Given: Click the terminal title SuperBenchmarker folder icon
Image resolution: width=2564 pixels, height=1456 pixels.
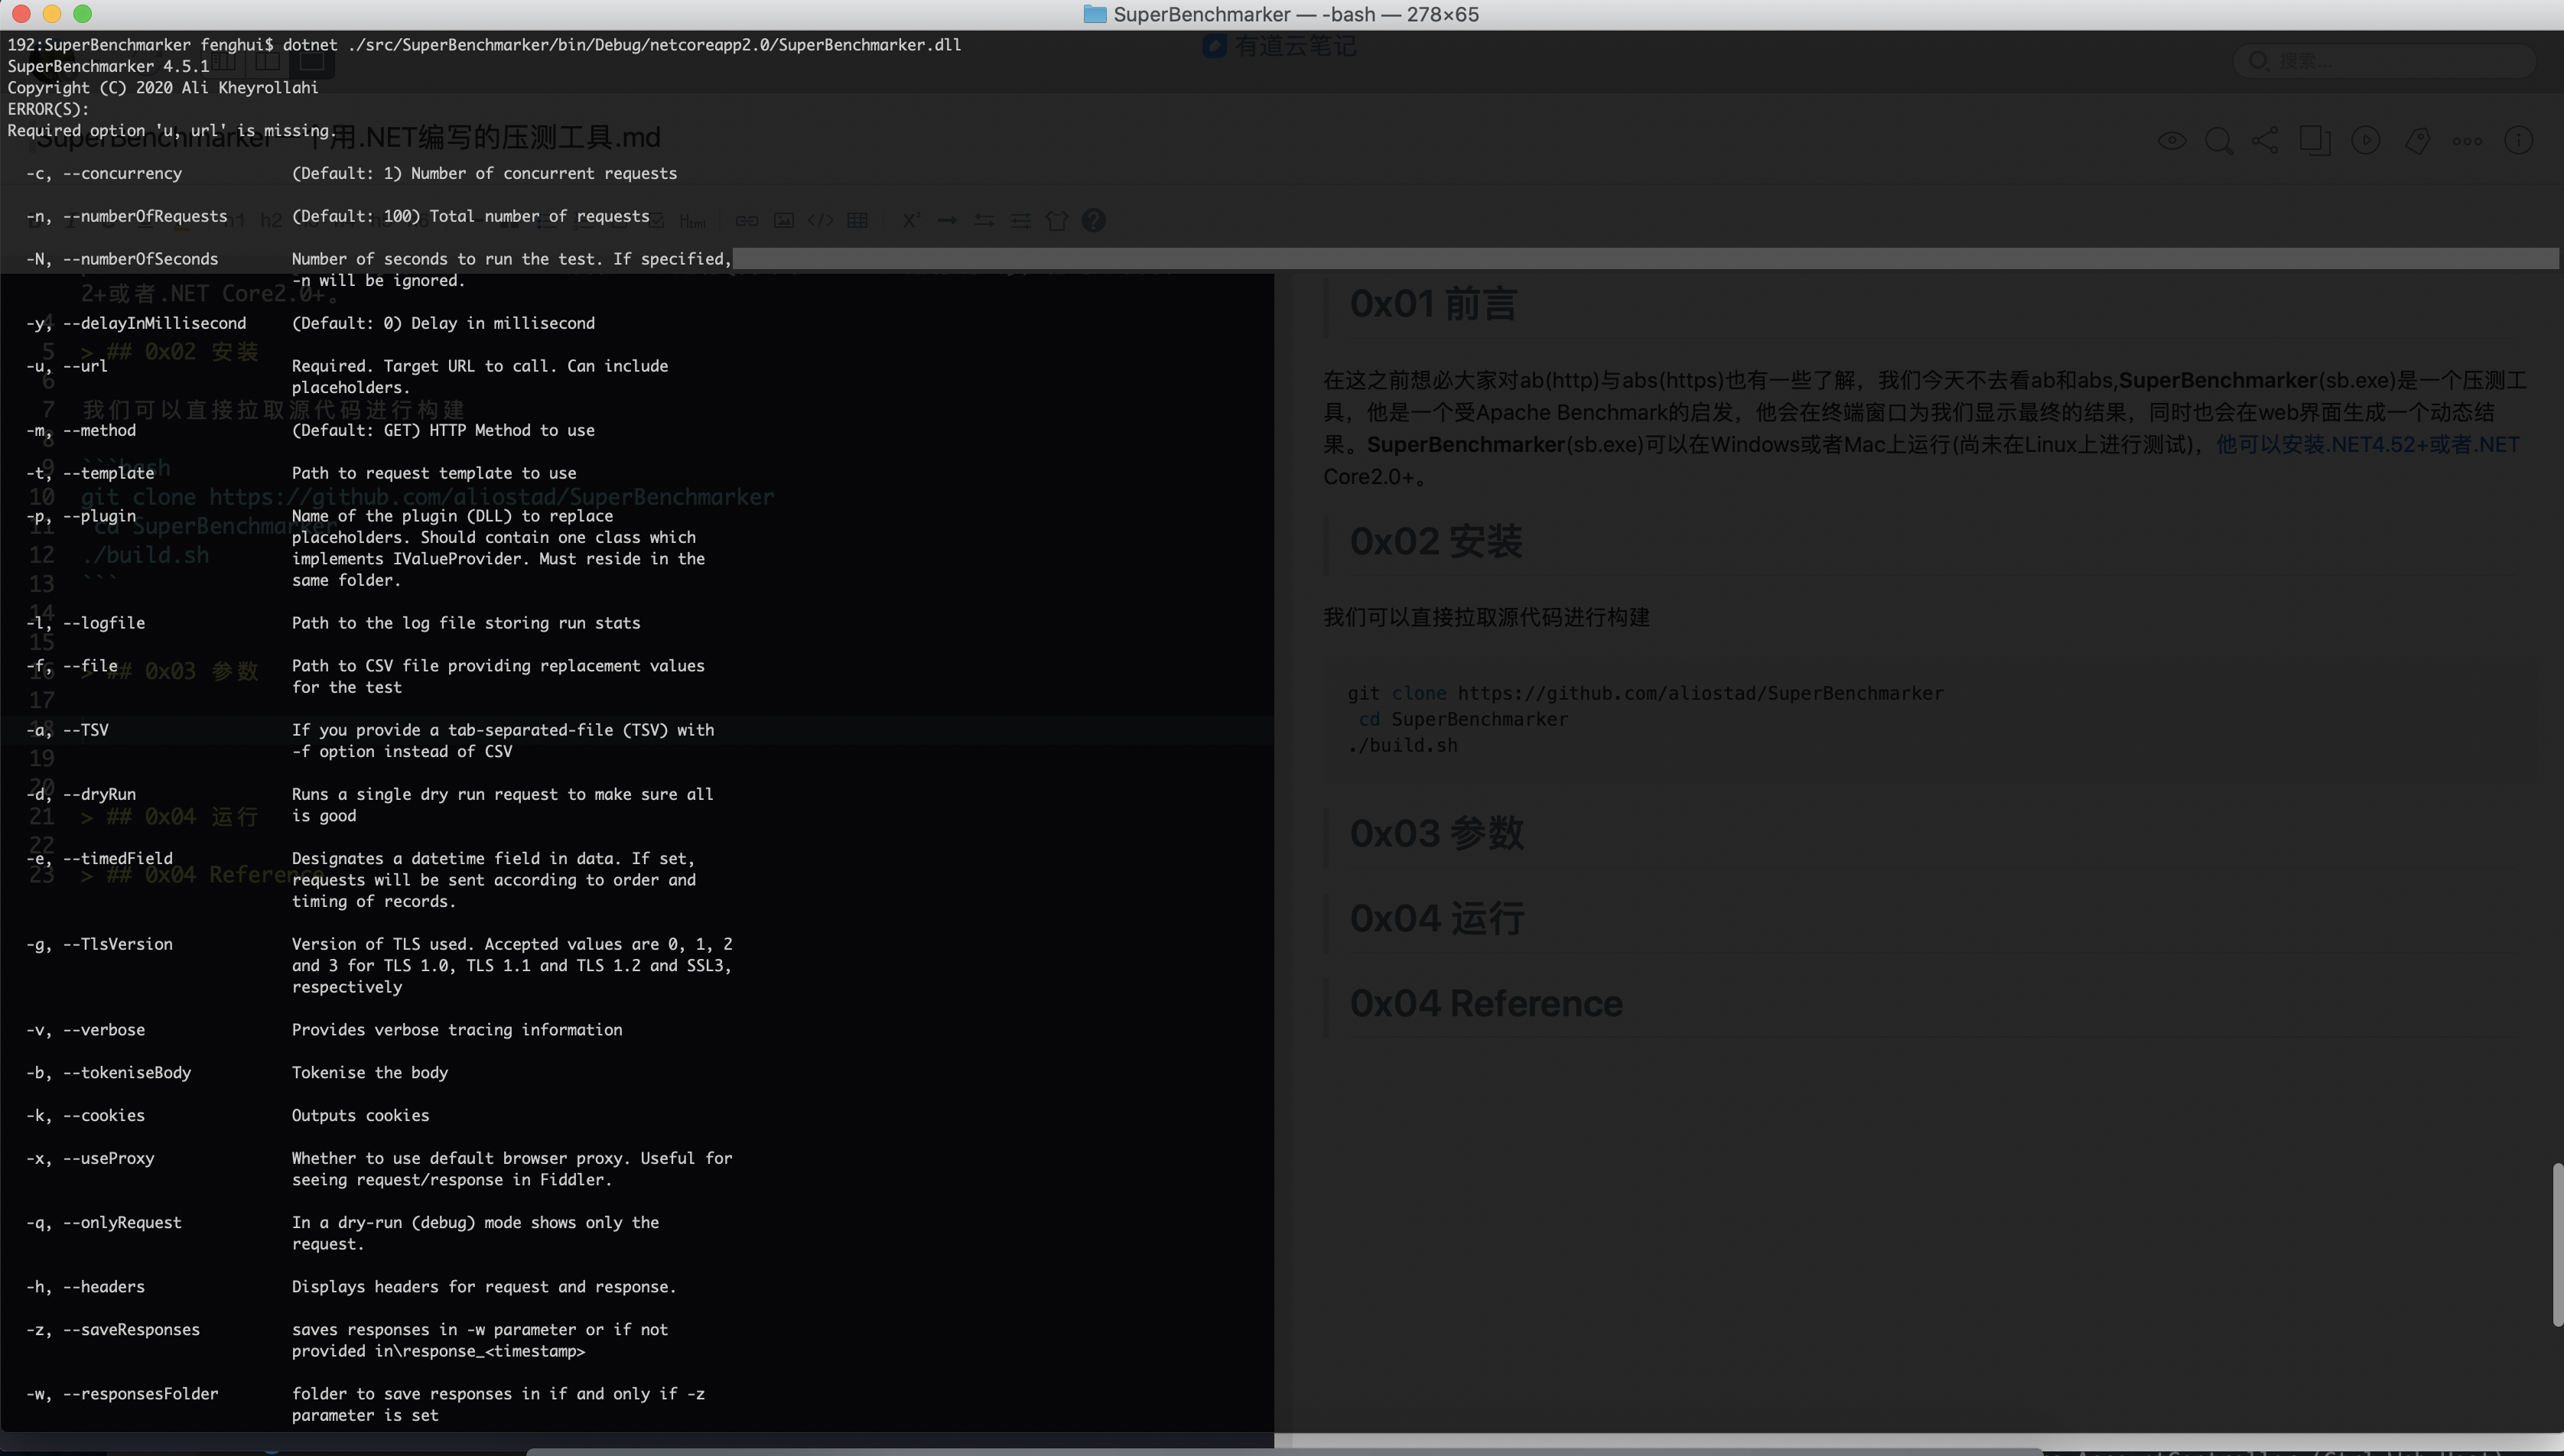Looking at the screenshot, I should tap(1095, 14).
